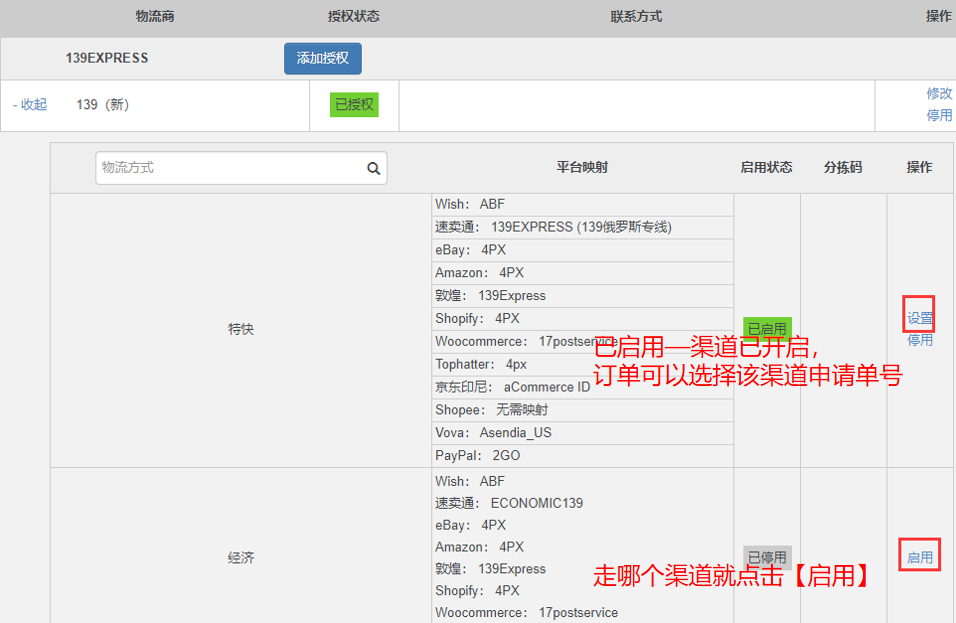Click the 添加授权 button for 139EXPRESS

[x=323, y=59]
